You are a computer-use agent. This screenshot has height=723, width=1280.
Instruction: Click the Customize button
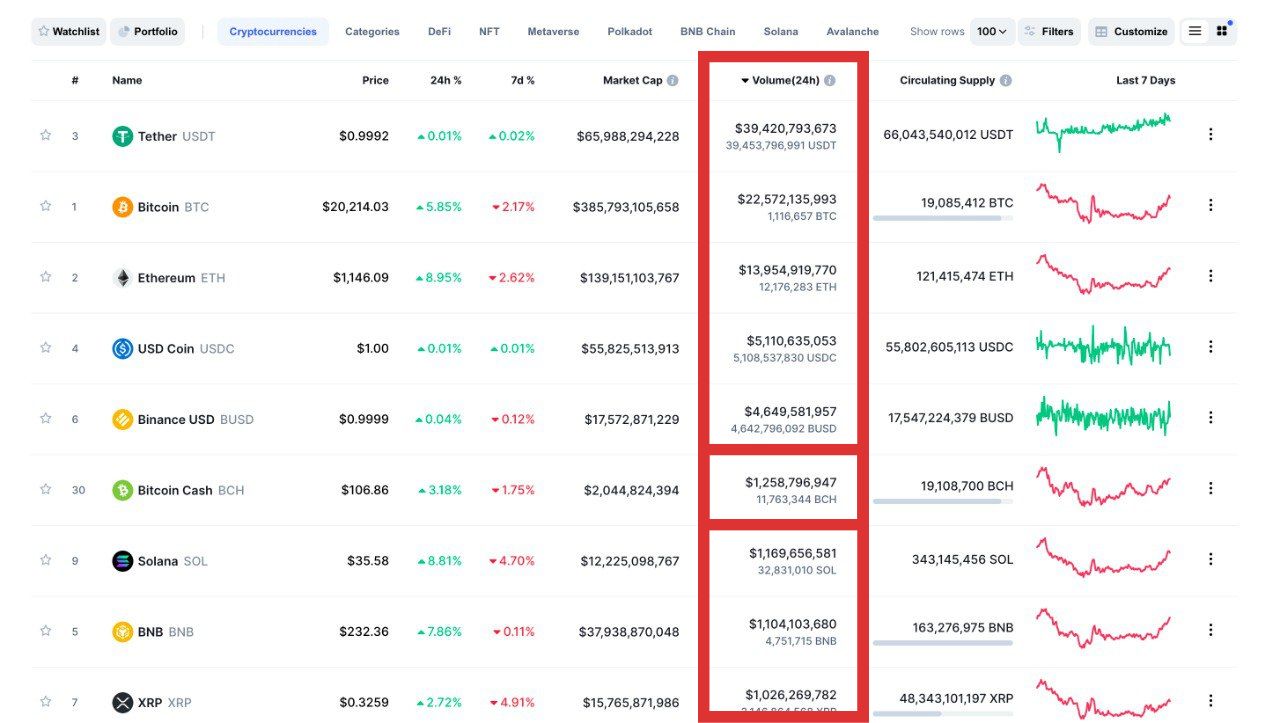1131,31
